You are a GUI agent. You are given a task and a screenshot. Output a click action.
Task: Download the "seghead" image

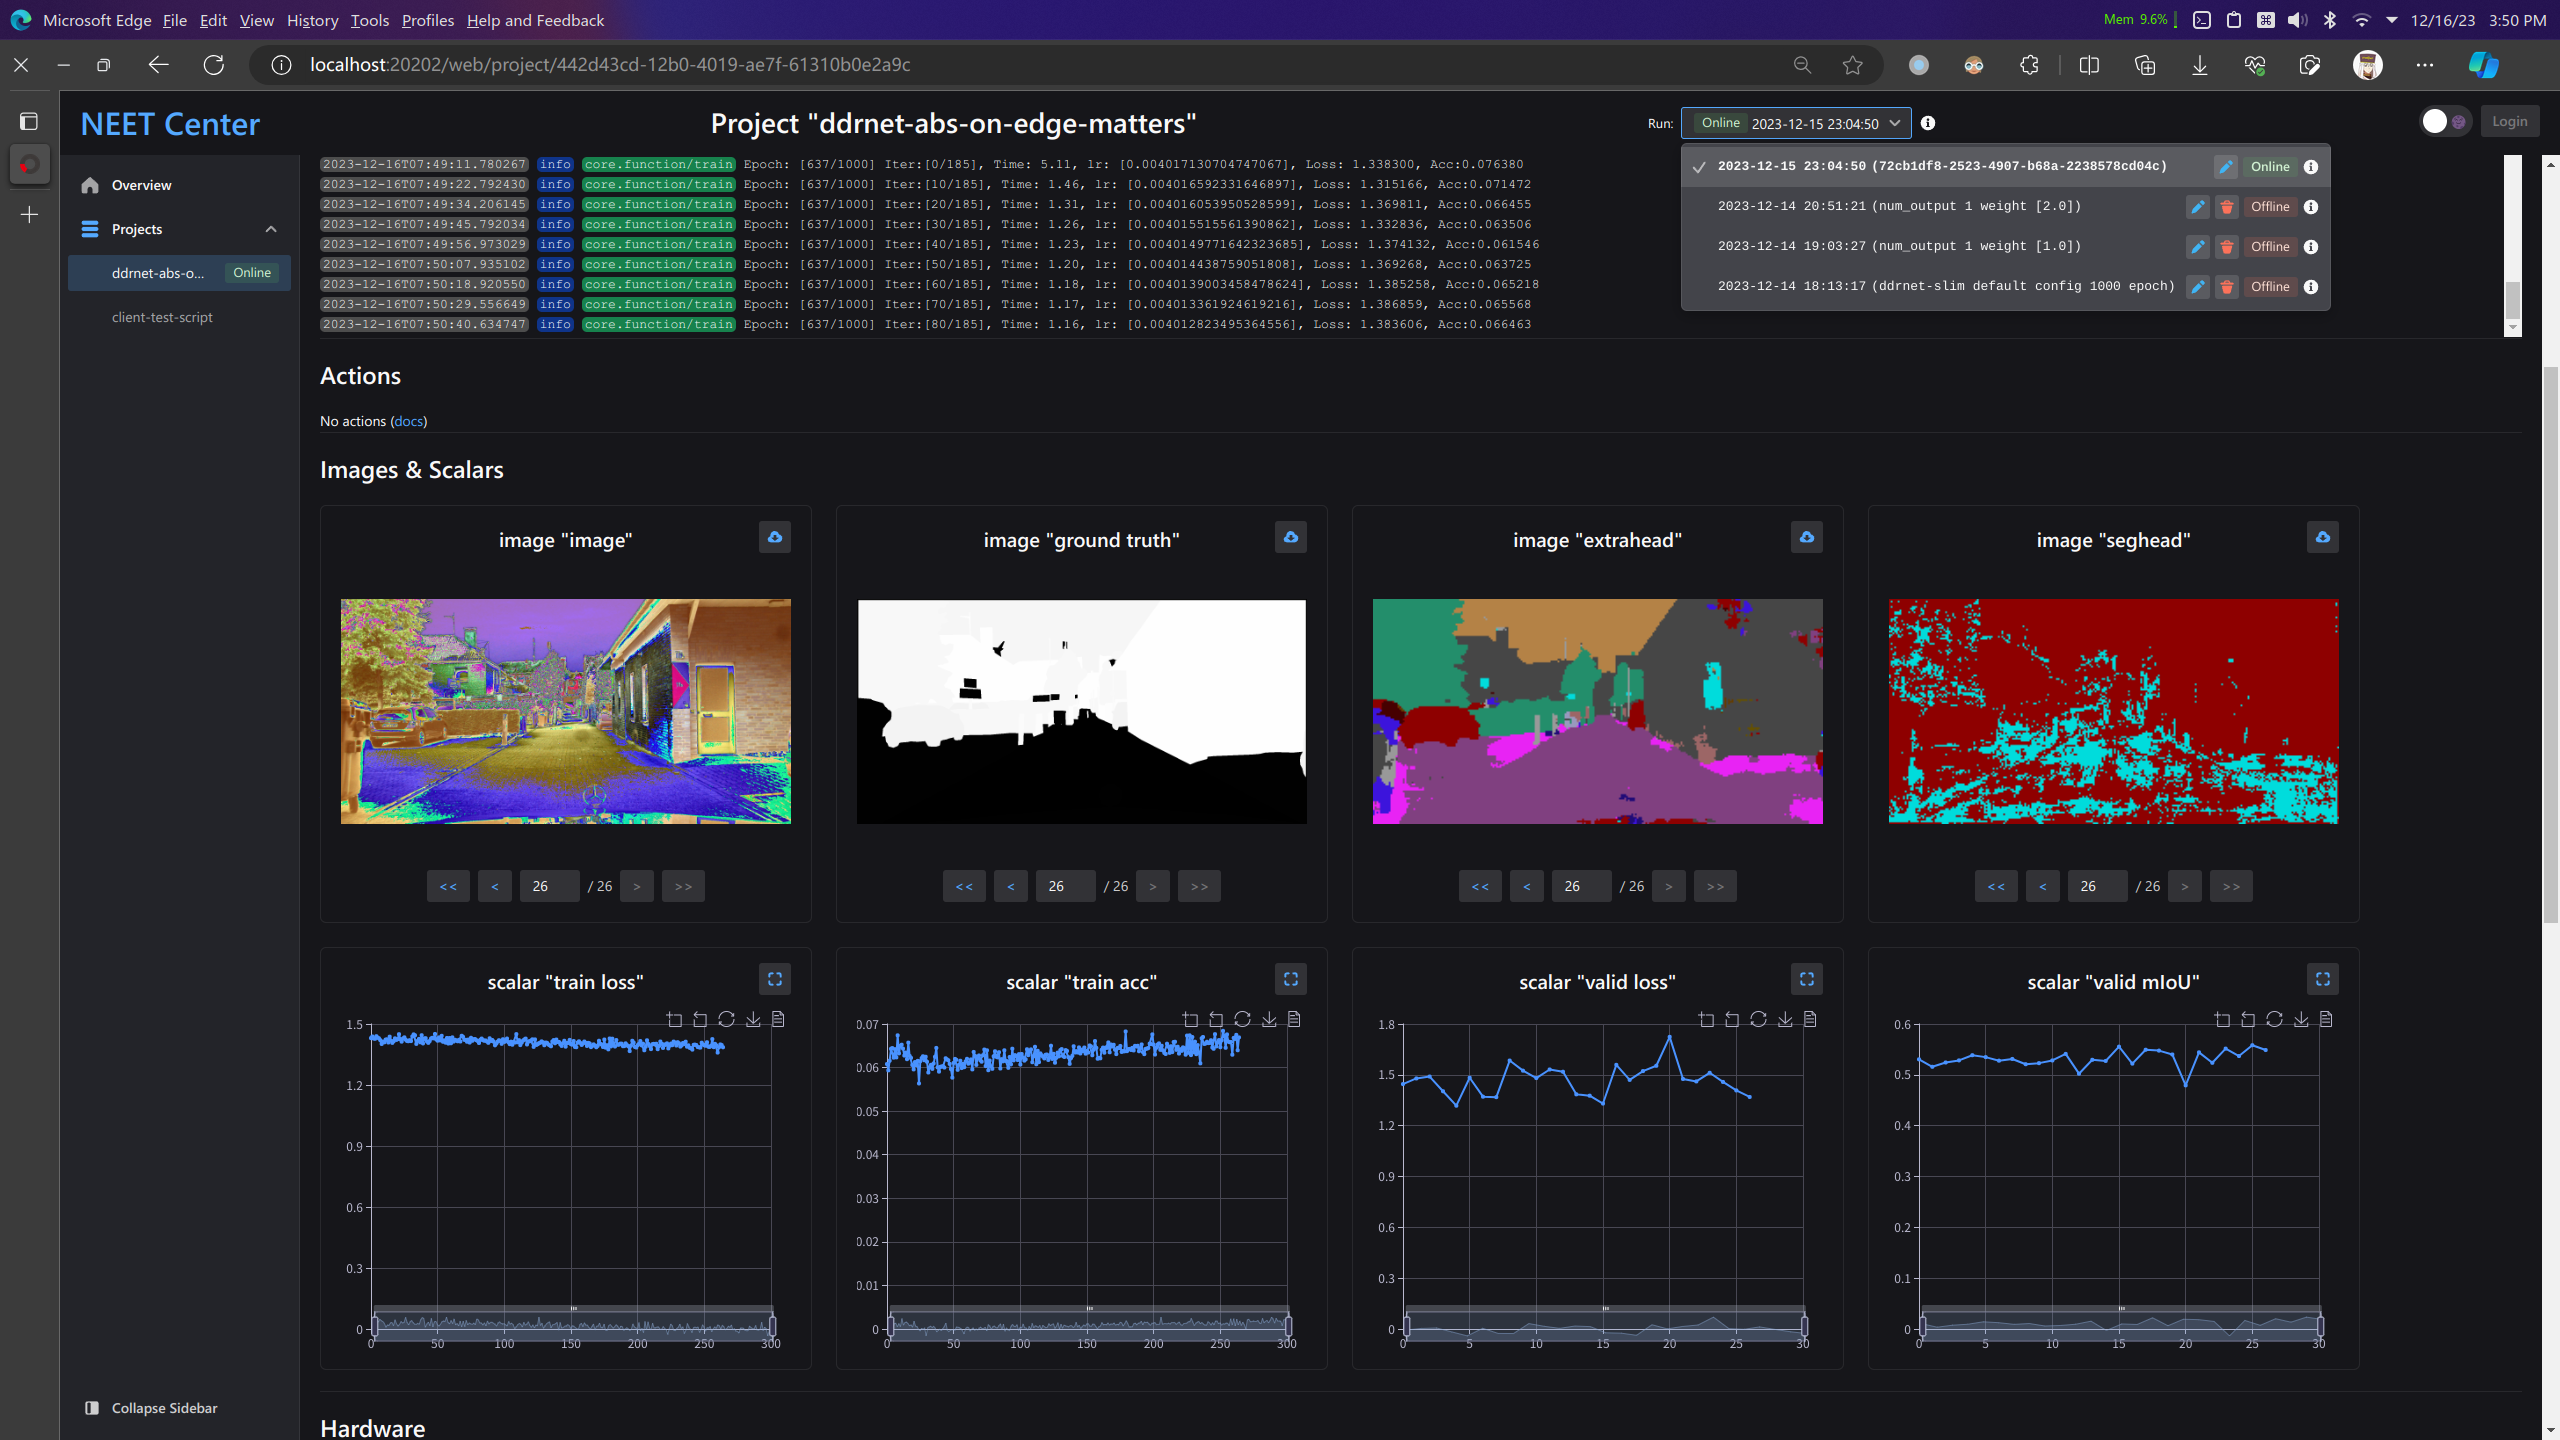click(2323, 537)
